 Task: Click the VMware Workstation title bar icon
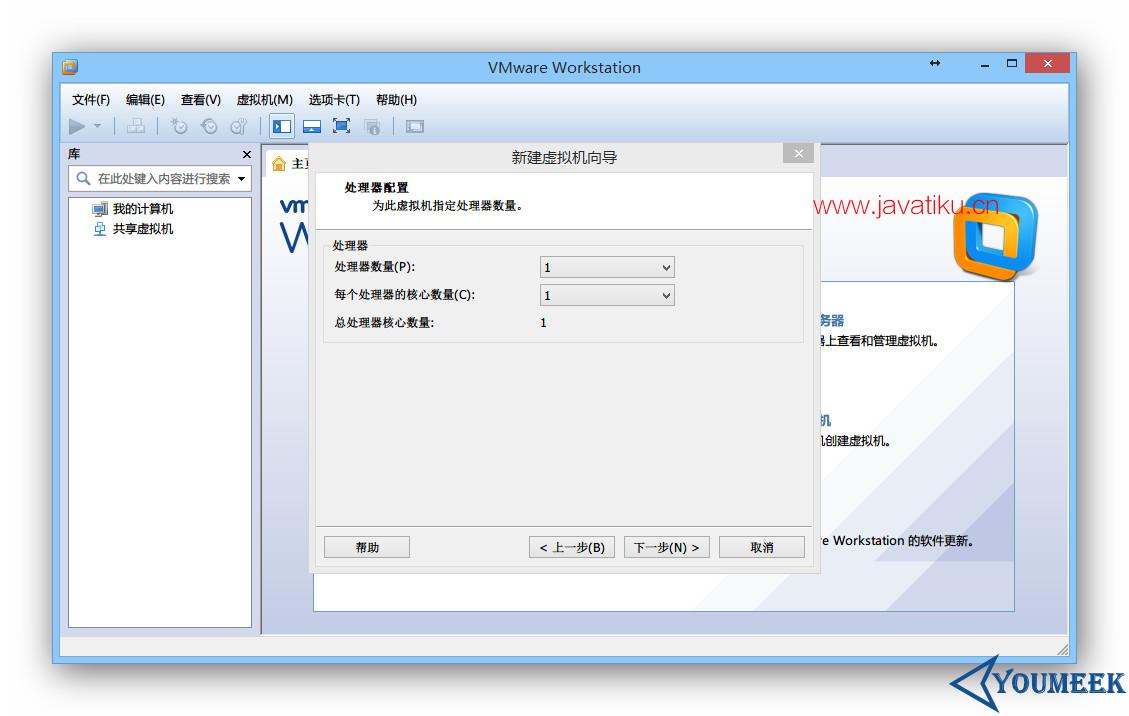click(70, 67)
